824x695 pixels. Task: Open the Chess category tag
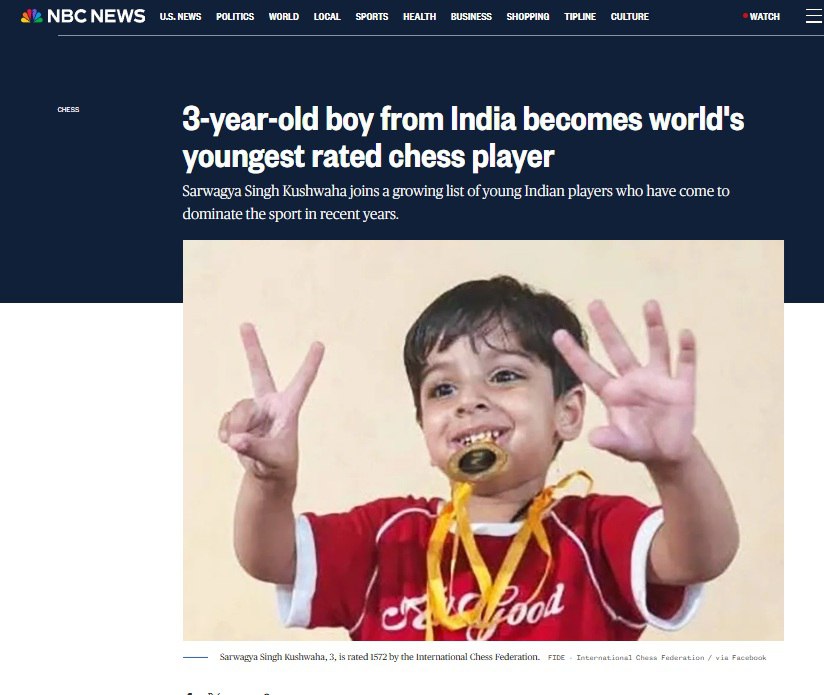pos(68,109)
